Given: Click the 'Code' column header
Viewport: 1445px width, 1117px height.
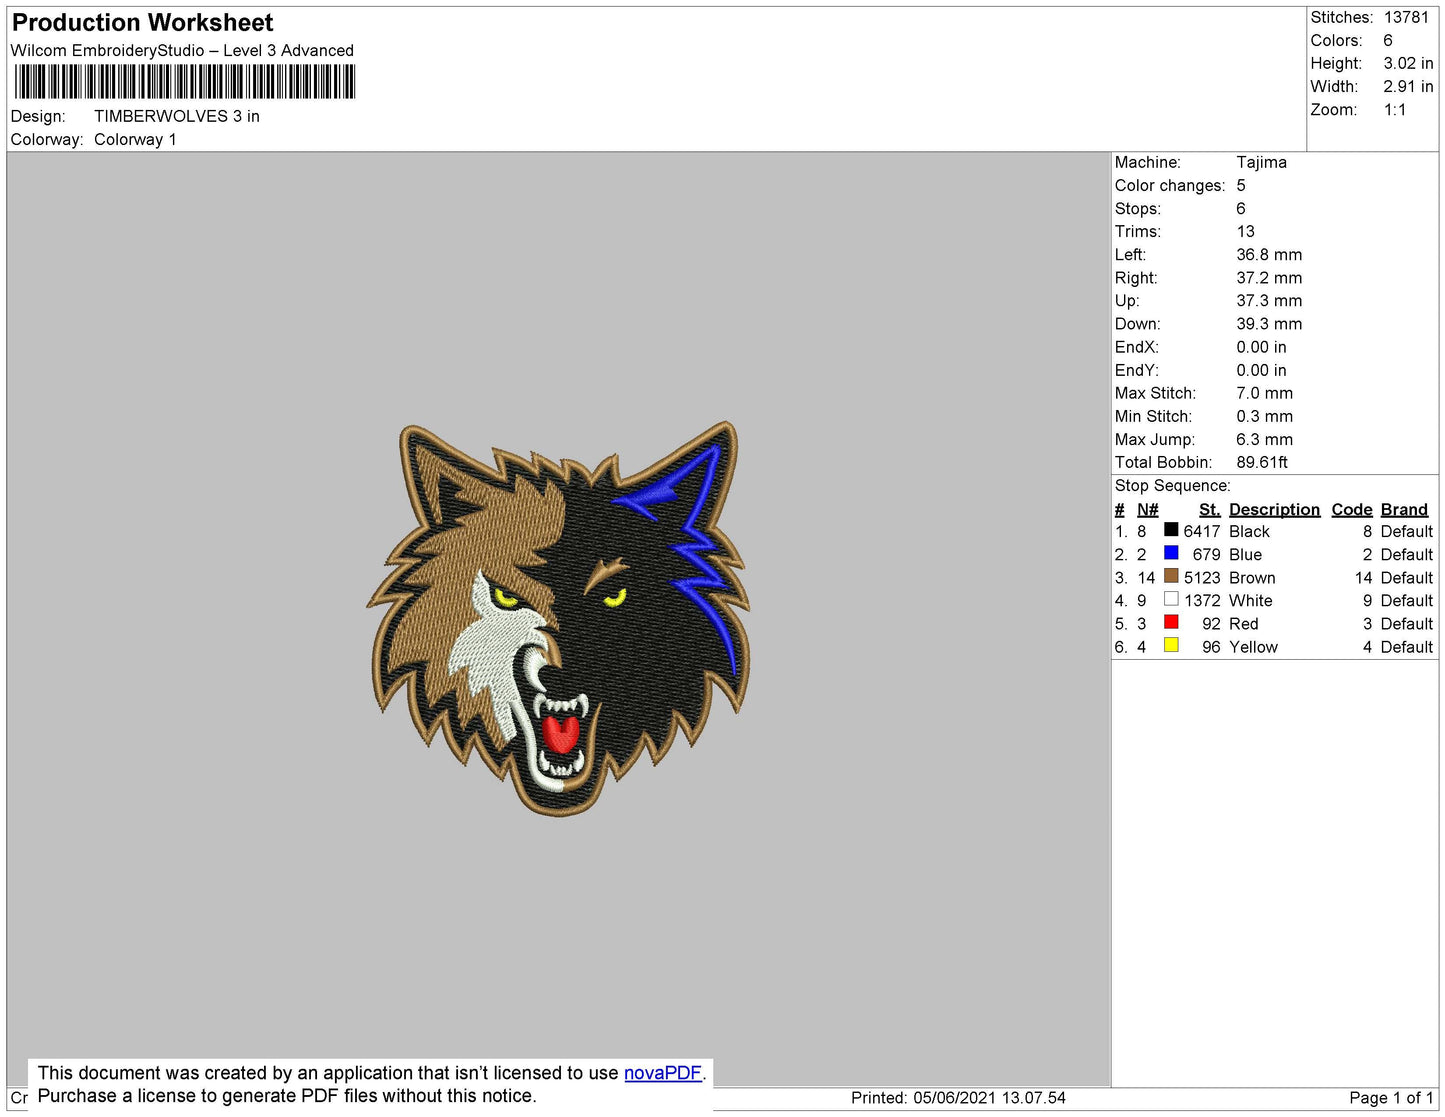Looking at the screenshot, I should (1352, 510).
